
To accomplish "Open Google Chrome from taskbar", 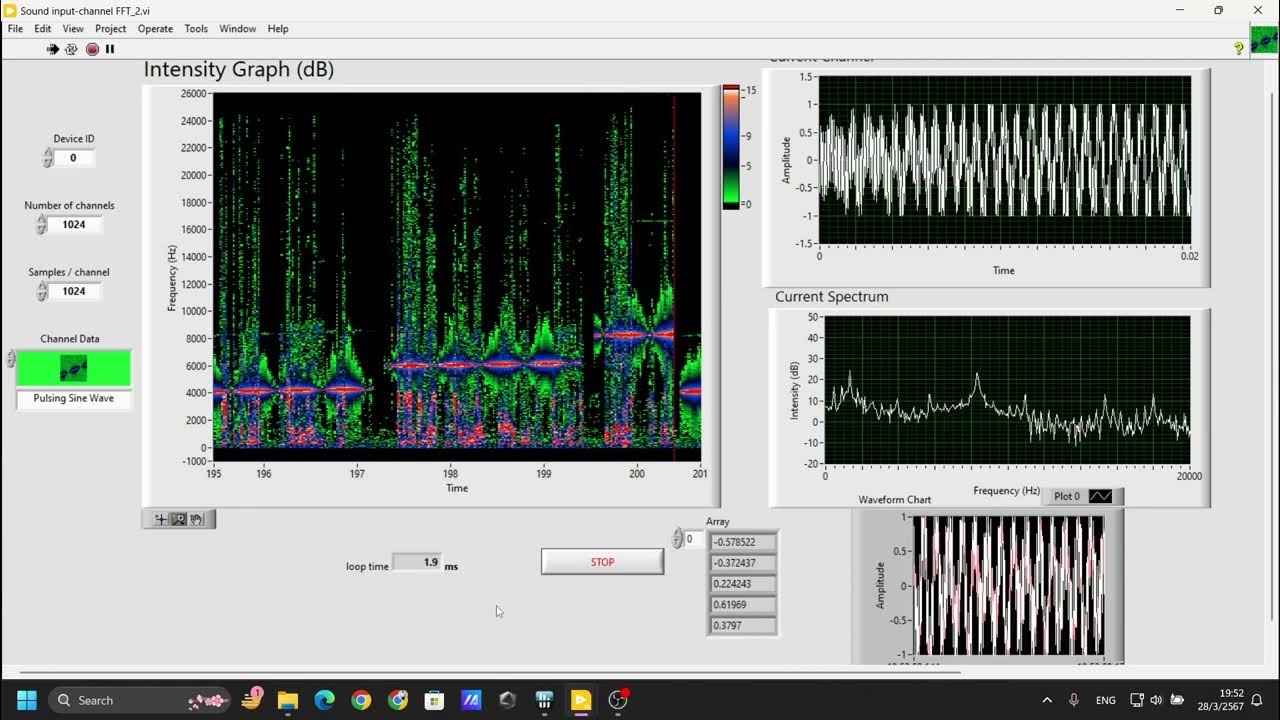I will tap(361, 700).
